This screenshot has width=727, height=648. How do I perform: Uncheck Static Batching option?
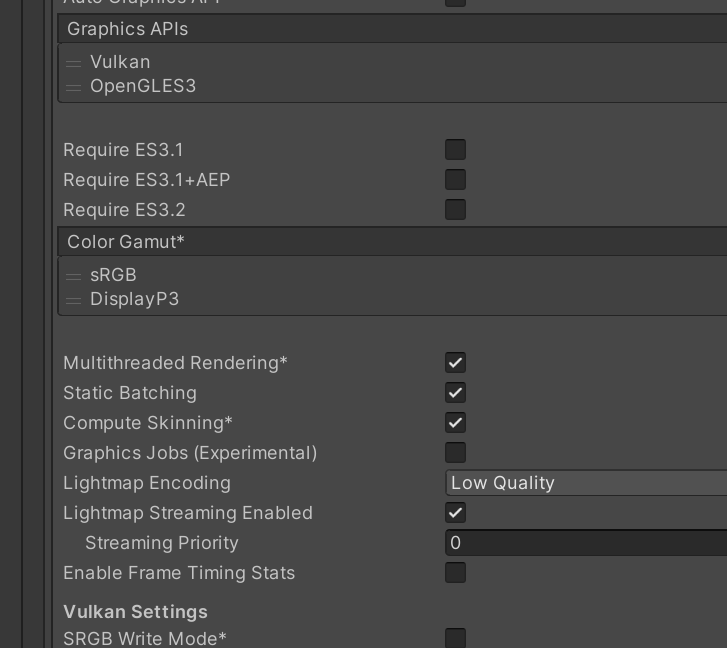[x=455, y=393]
